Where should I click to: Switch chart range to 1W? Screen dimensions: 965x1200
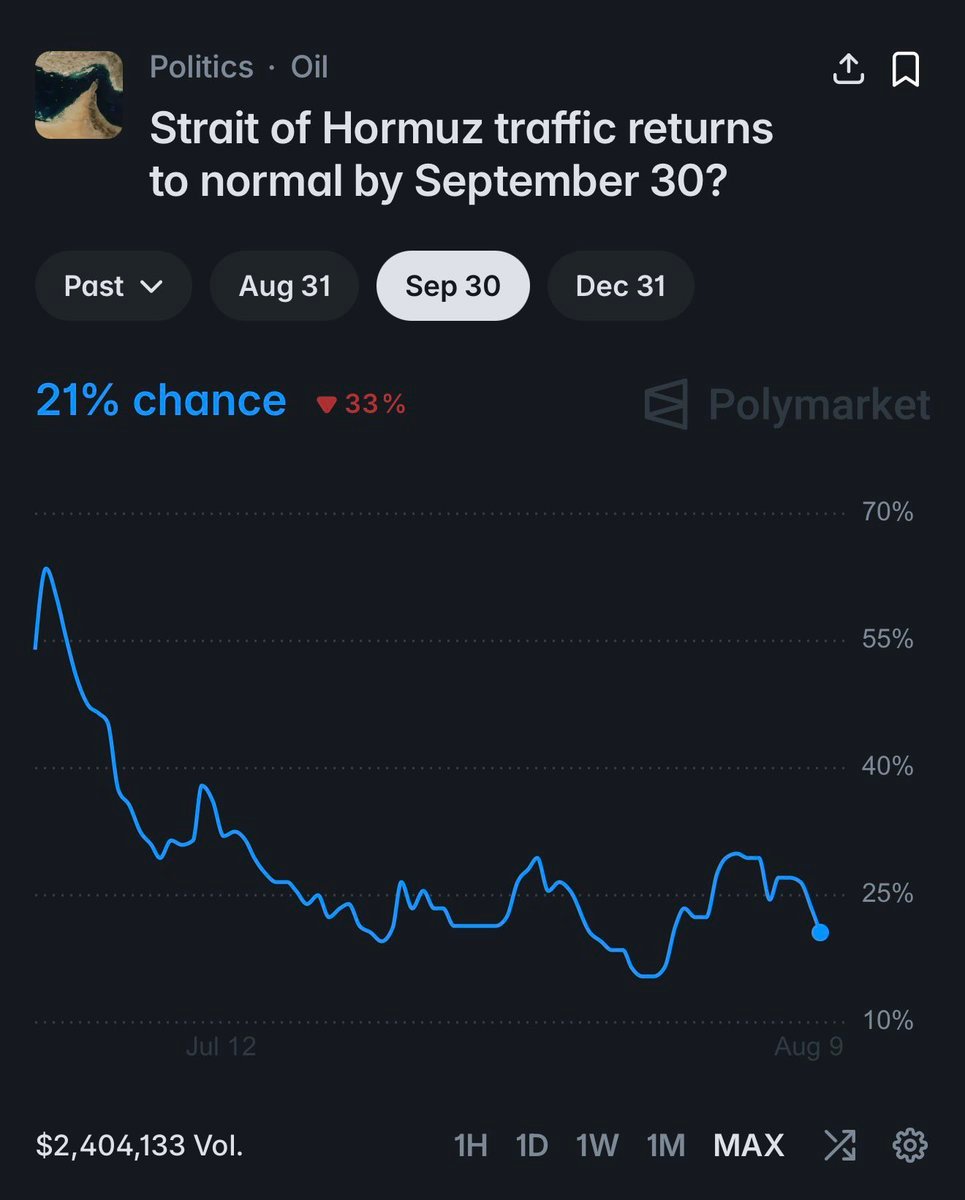pos(598,1145)
